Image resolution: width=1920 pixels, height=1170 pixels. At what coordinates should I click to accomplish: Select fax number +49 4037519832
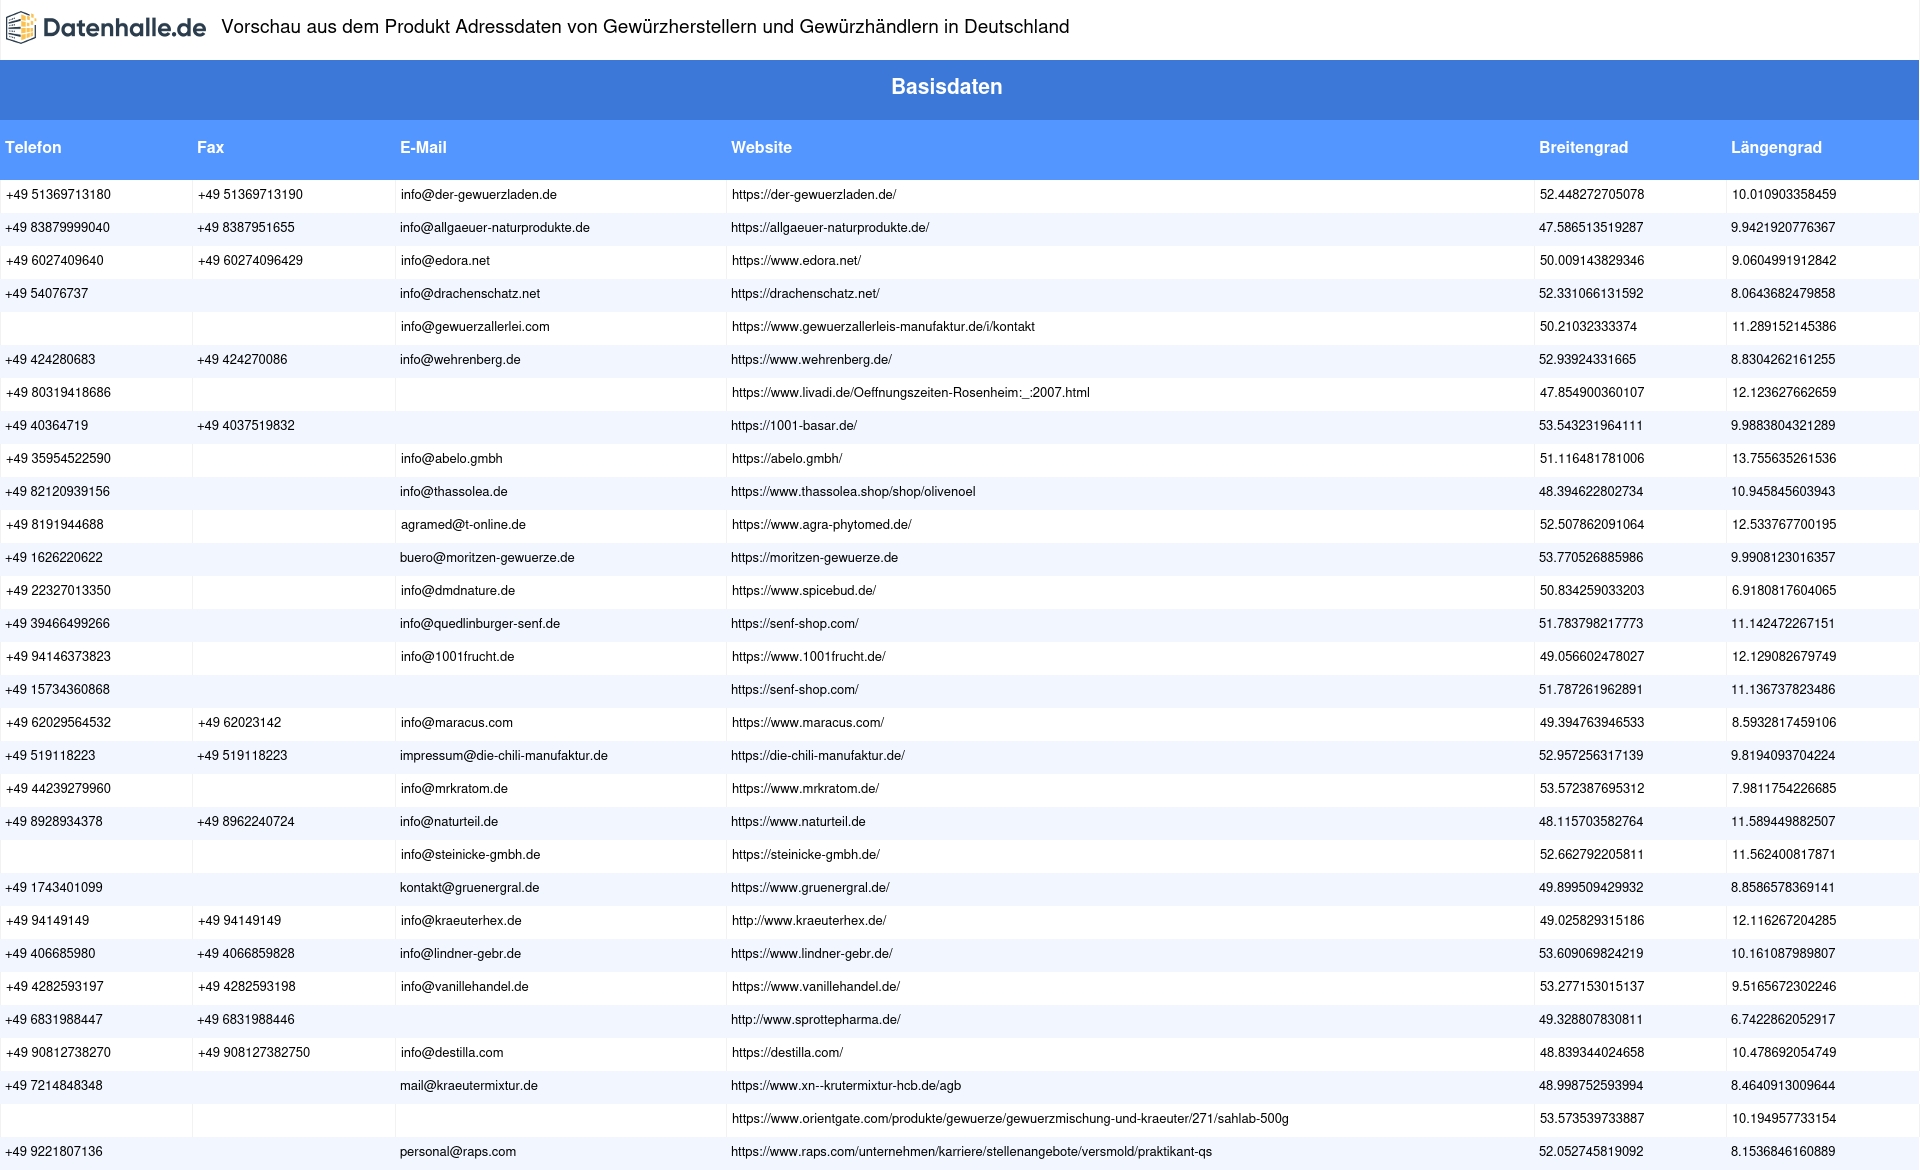tap(246, 426)
